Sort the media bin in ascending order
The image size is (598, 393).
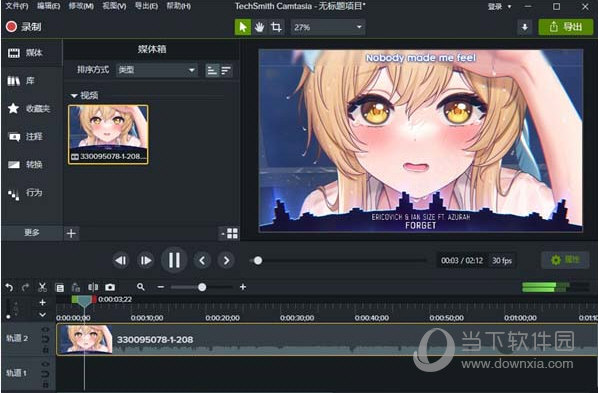[212, 71]
